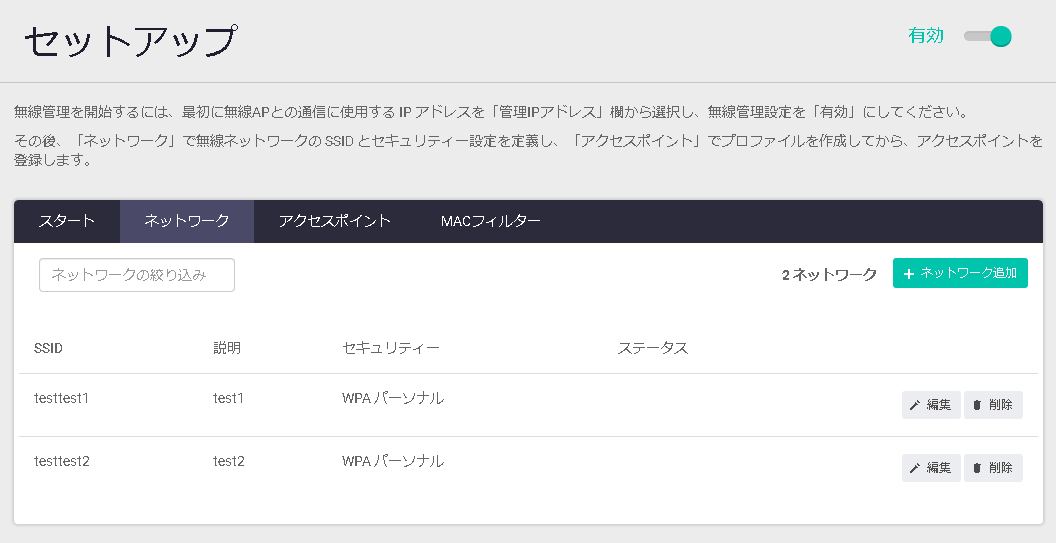Click the 2 ネットワーク count label
The image size is (1056, 543).
(829, 274)
